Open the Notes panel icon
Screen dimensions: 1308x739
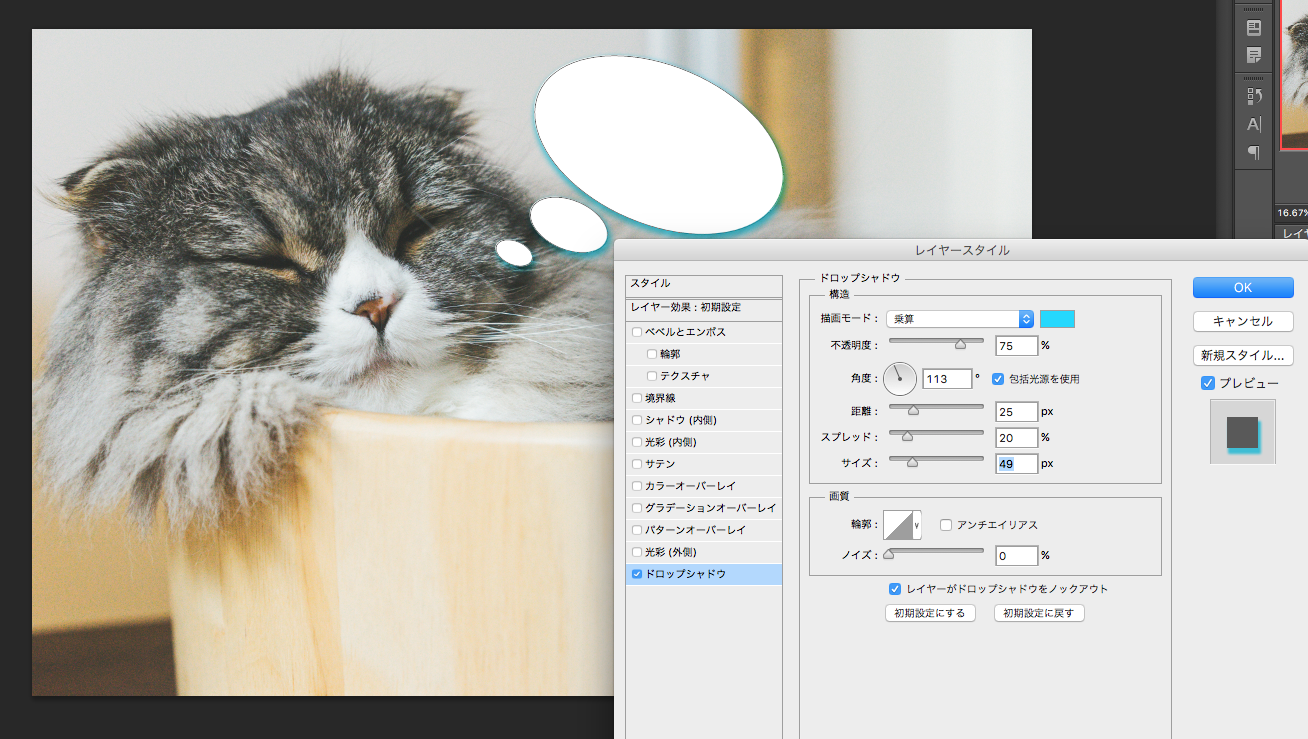tap(1253, 55)
